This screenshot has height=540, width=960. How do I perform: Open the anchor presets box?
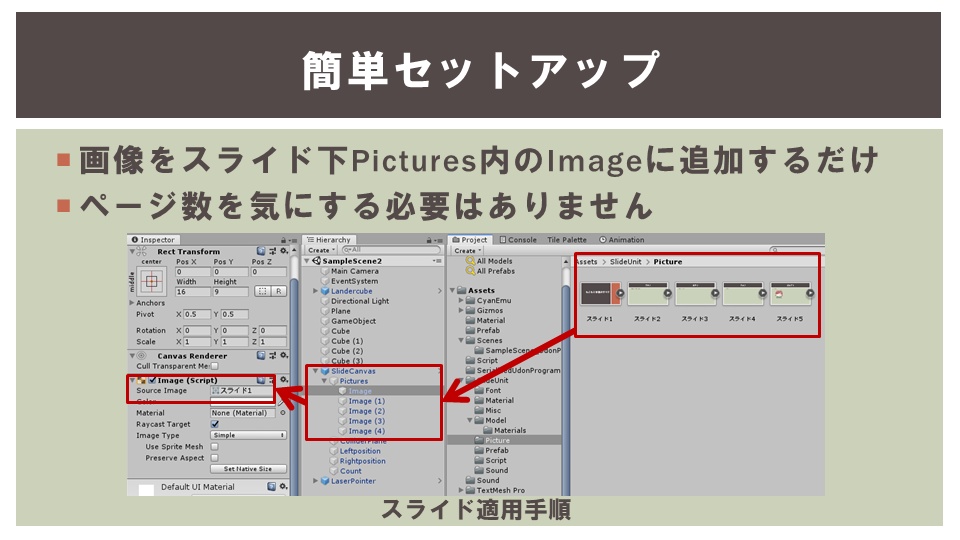click(152, 282)
